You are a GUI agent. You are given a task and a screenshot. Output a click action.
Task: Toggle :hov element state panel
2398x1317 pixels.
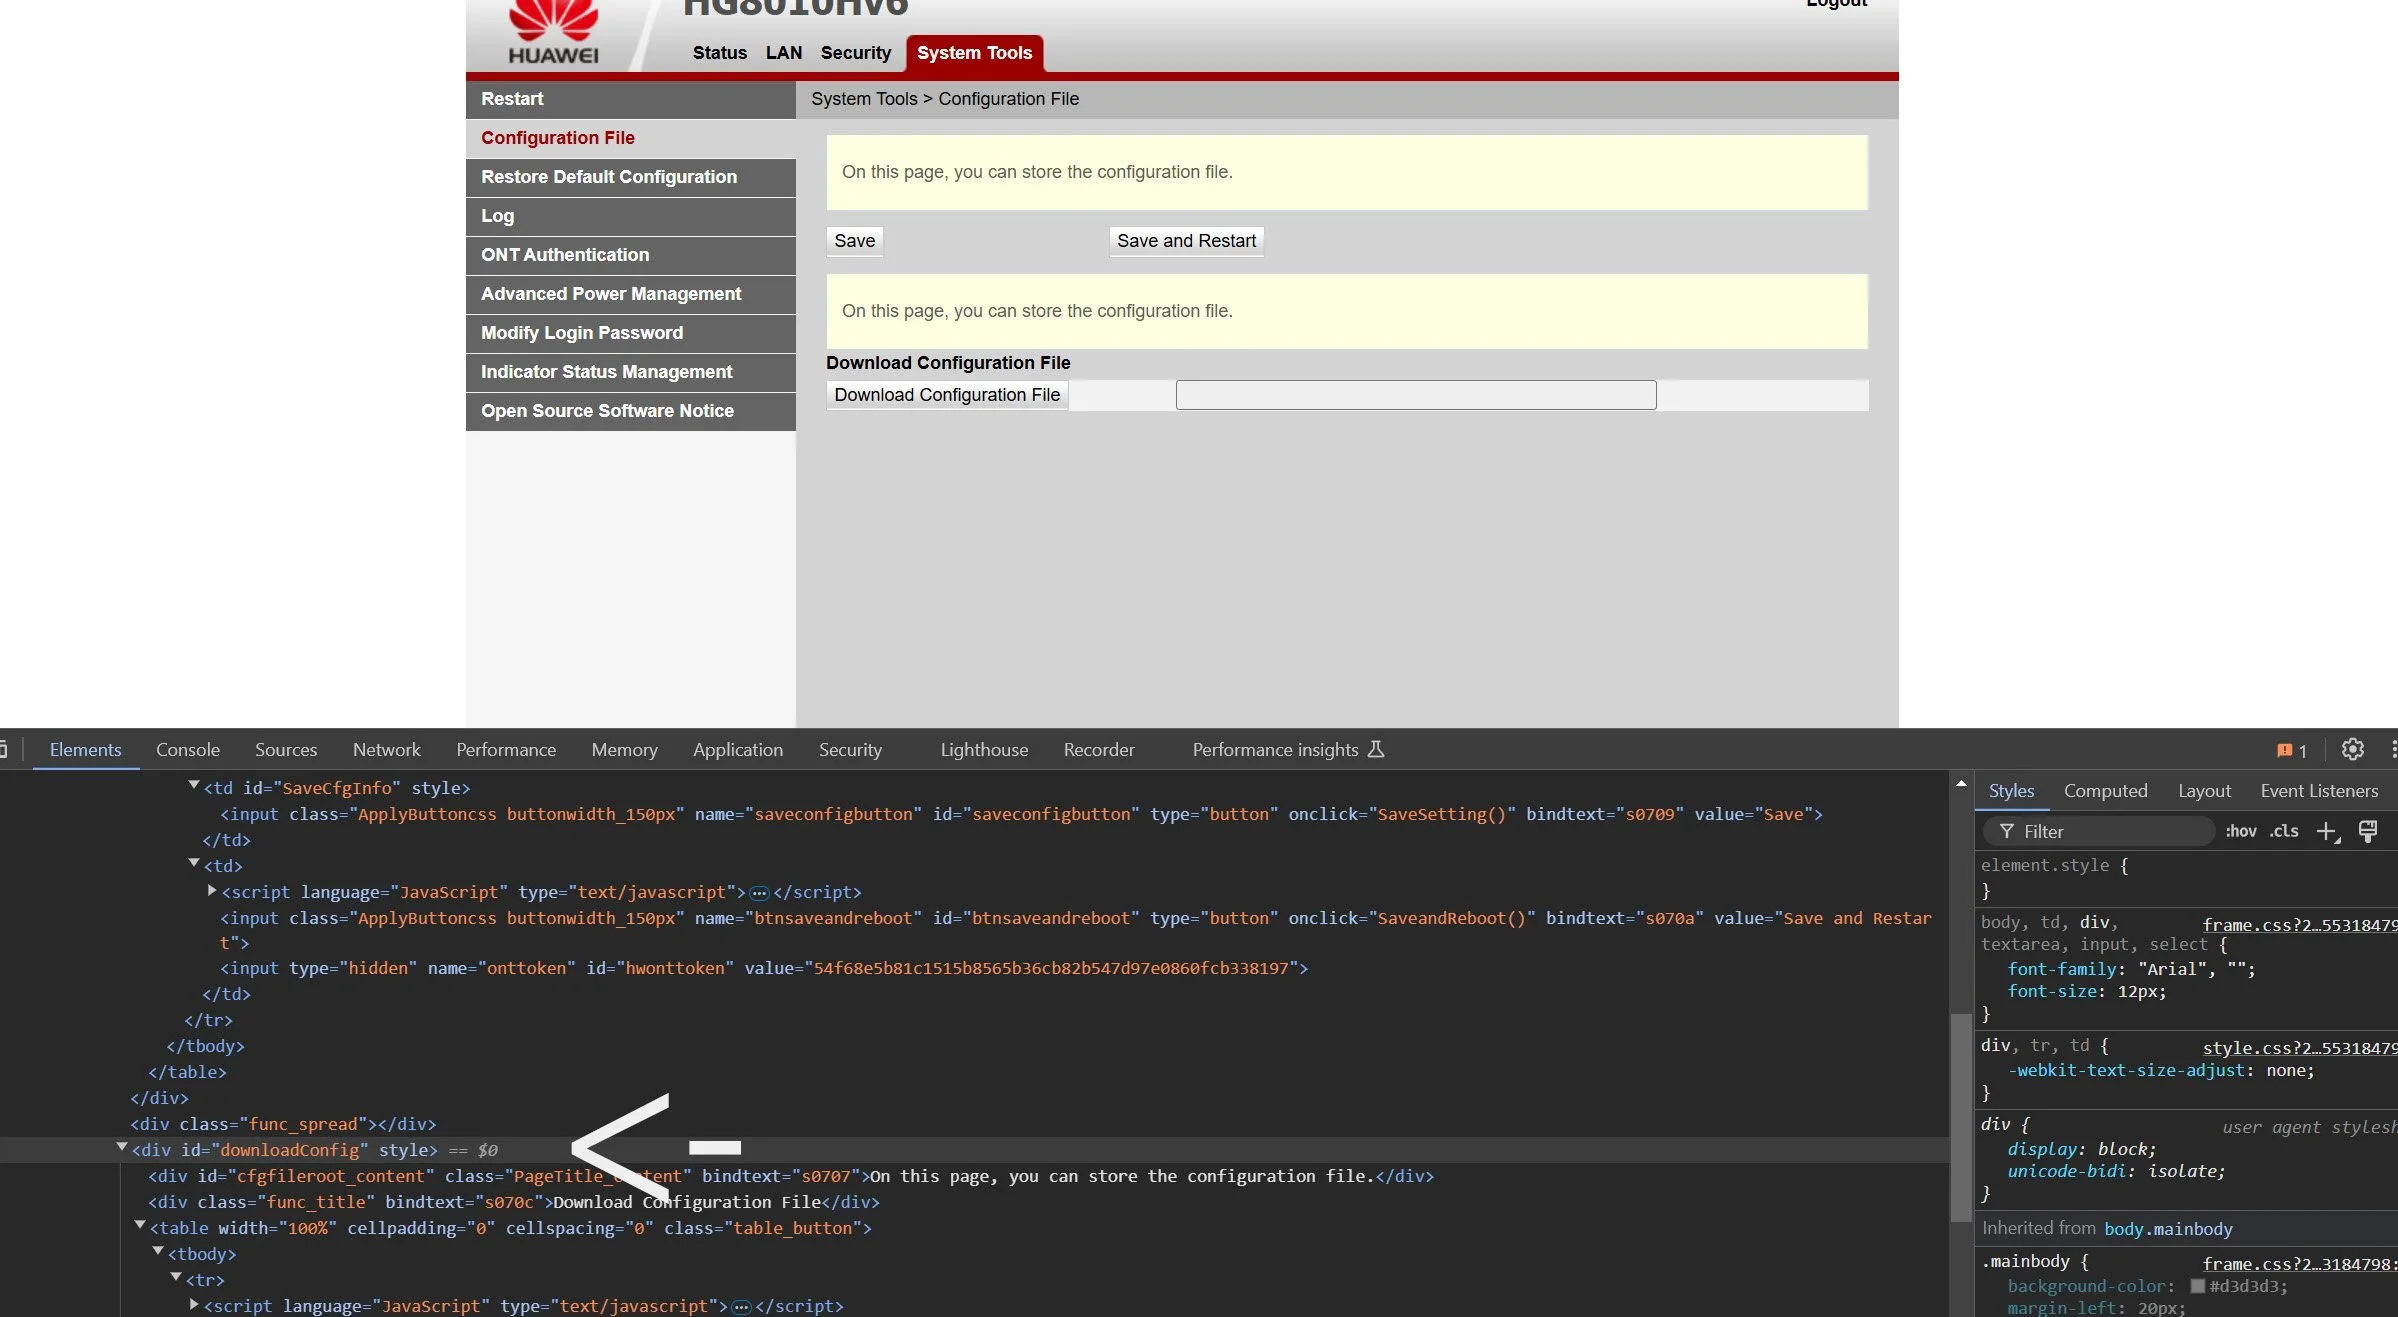(2241, 831)
